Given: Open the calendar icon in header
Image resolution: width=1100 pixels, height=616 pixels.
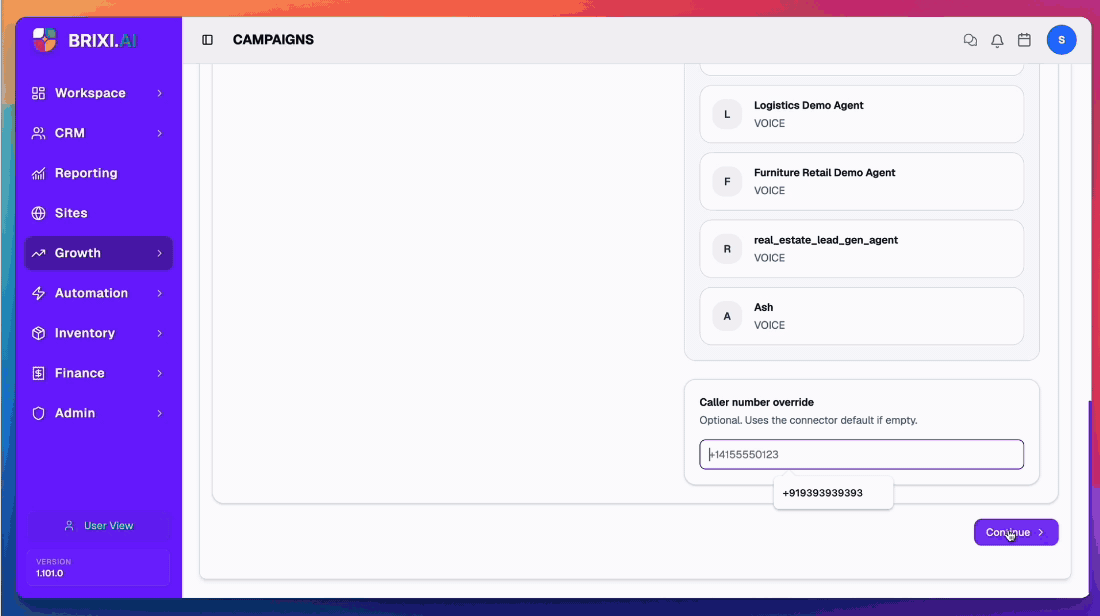Looking at the screenshot, I should click(1024, 40).
